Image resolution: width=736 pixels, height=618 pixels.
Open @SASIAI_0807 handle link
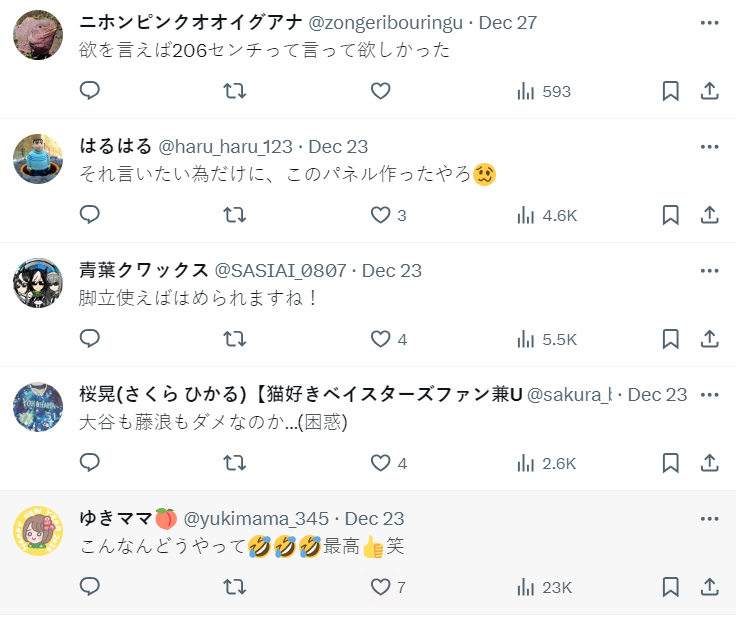281,271
